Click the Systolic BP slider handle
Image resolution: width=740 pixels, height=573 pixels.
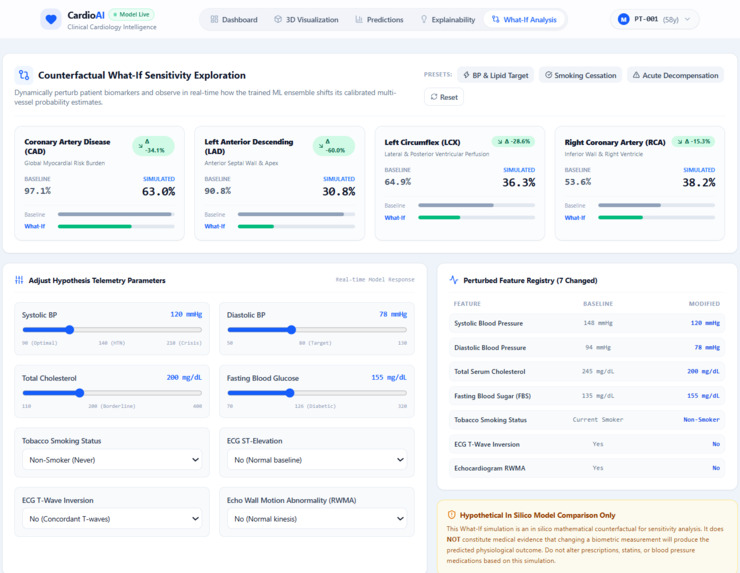pyautogui.click(x=69, y=329)
